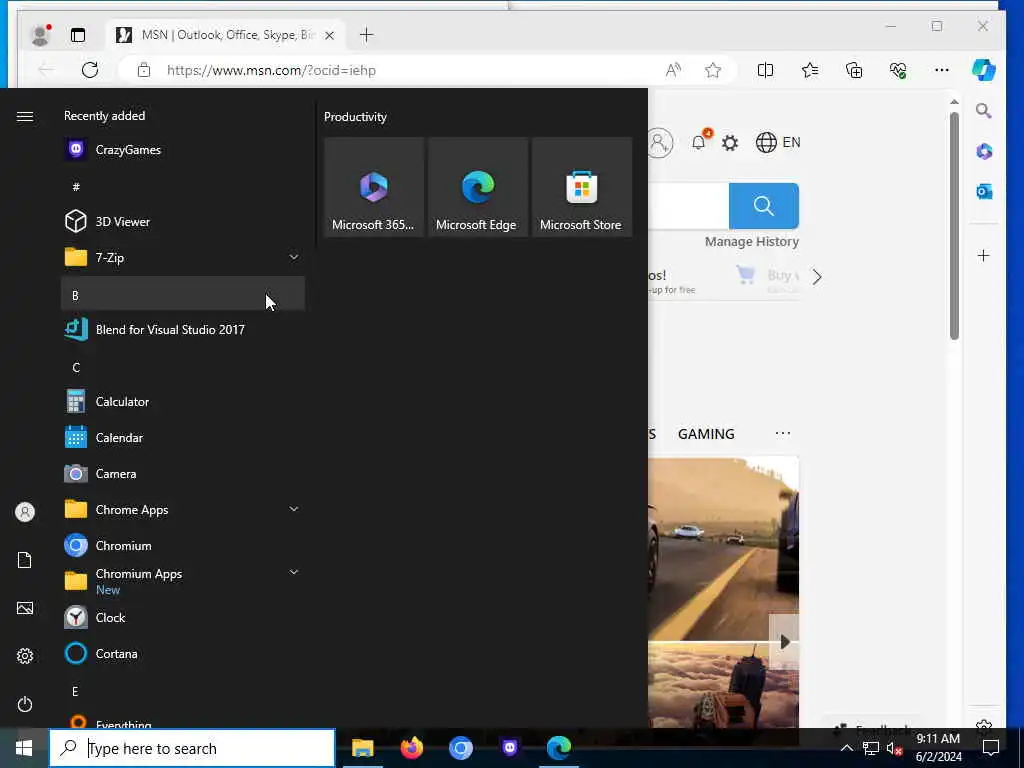Screen dimensions: 1024x768
Task: Click next arrow on MSN shopping strip
Action: pyautogui.click(x=817, y=277)
